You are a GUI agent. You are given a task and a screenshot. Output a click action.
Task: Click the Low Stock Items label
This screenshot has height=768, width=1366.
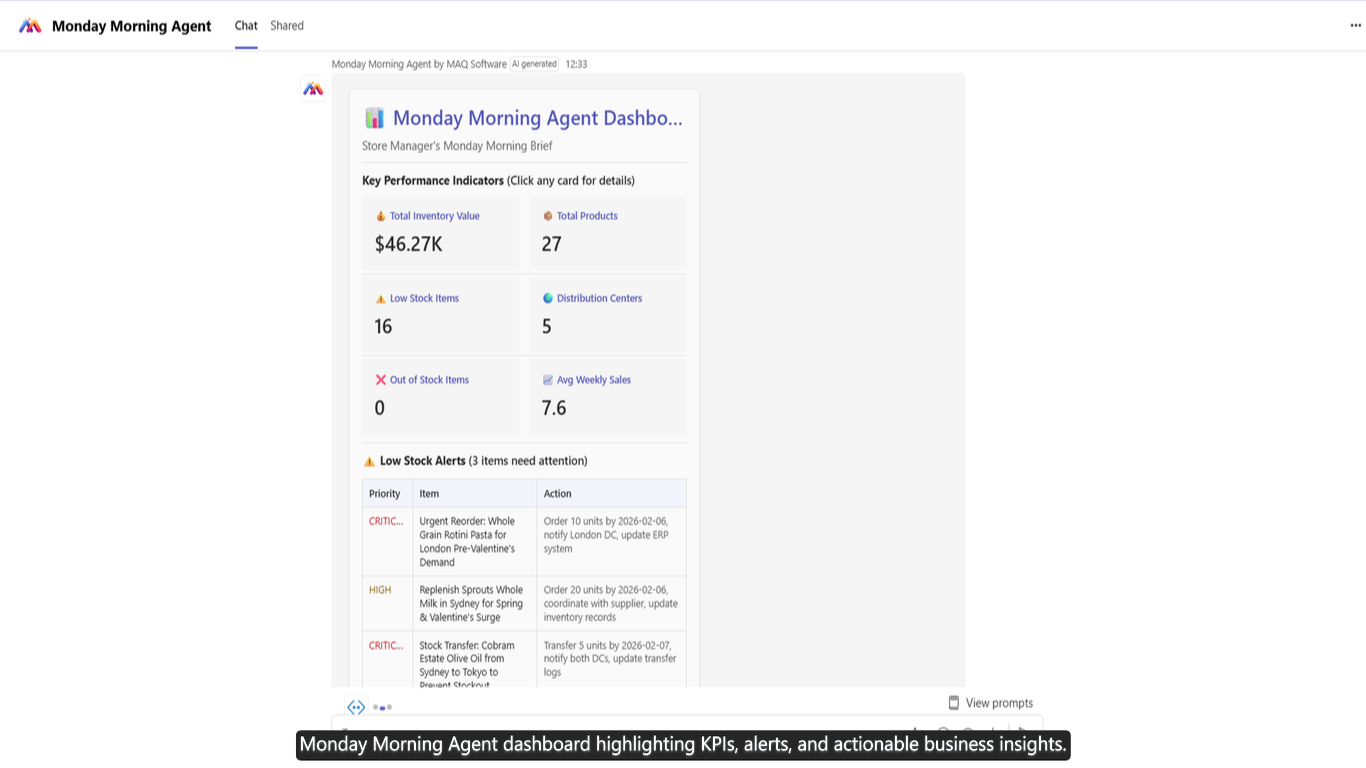pyautogui.click(x=424, y=298)
